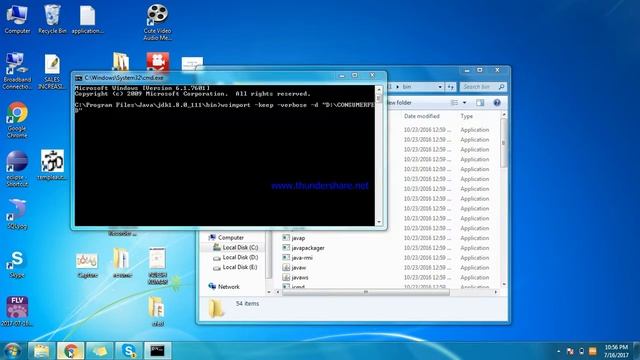Image resolution: width=640 pixels, height=360 pixels.
Task: Launch the eclipse Shortcut icon
Action: (x=17, y=169)
